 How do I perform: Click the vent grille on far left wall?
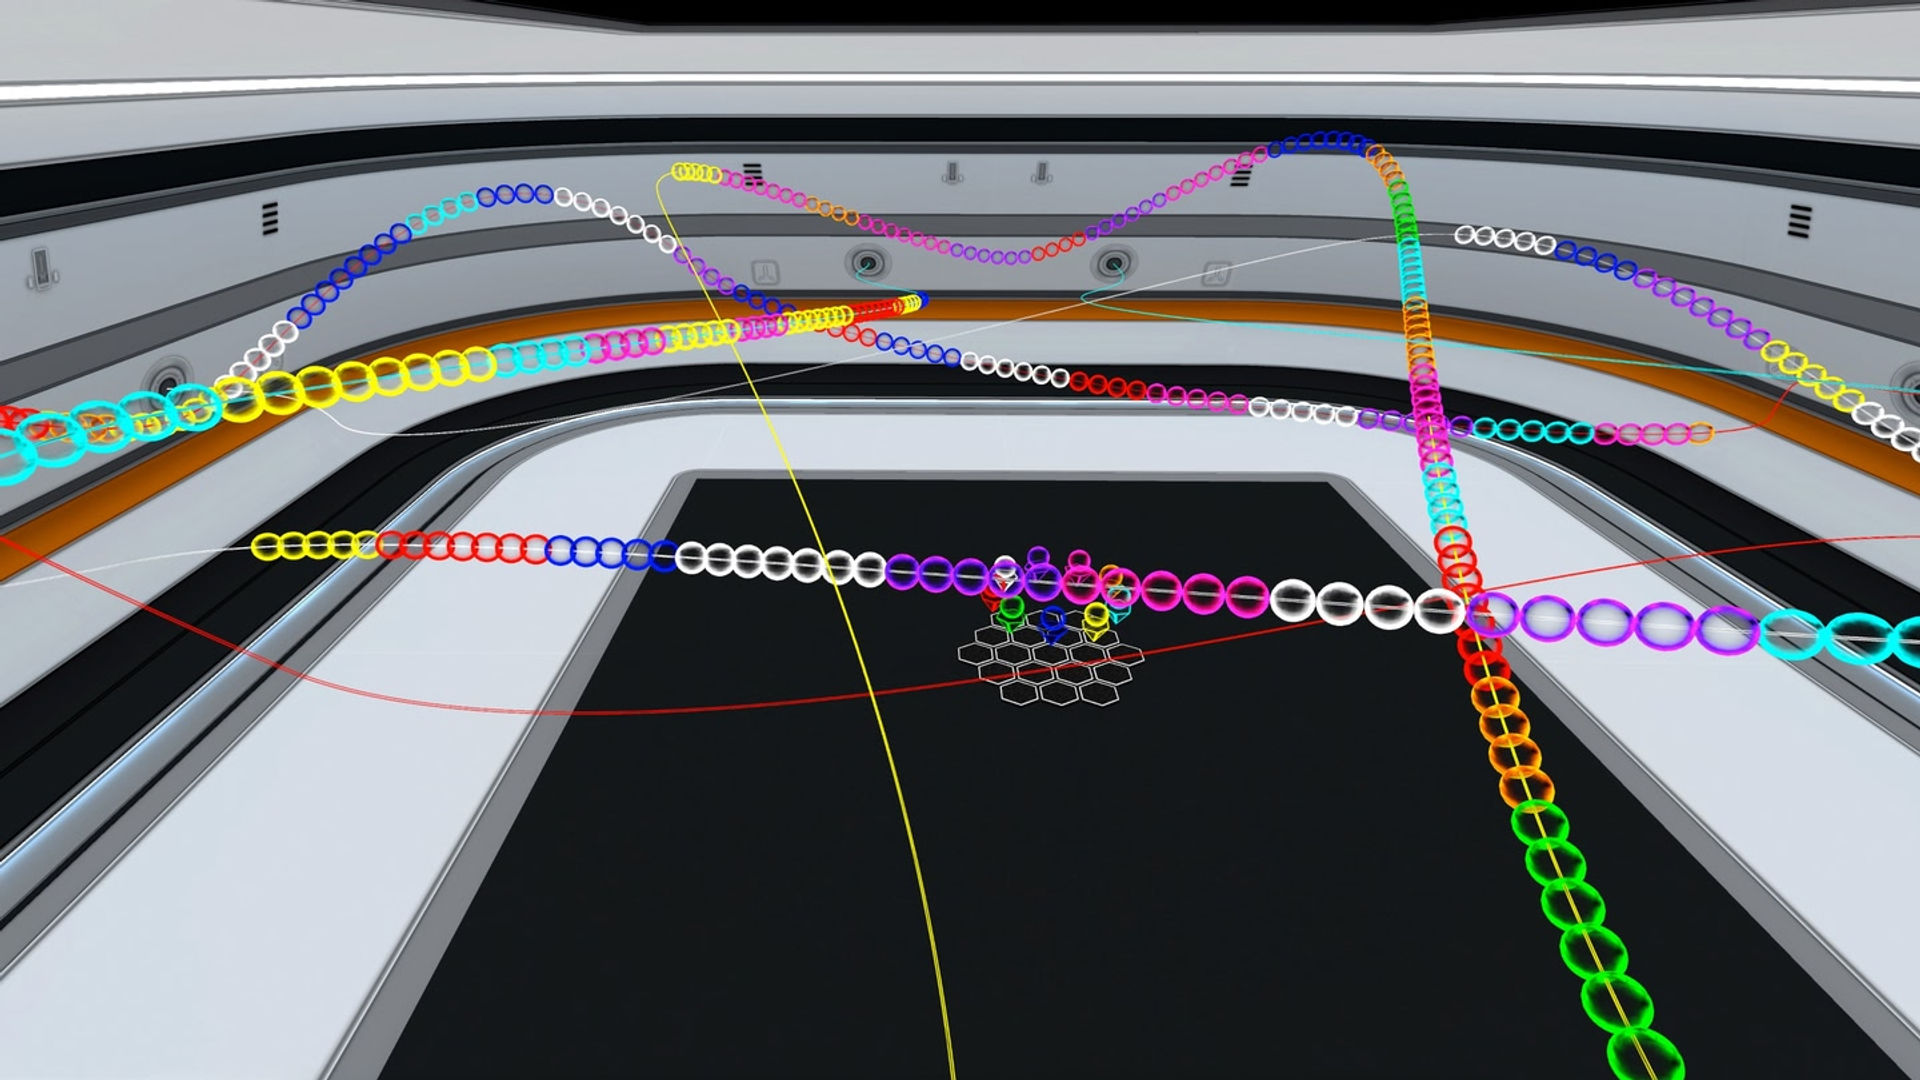pyautogui.click(x=269, y=218)
